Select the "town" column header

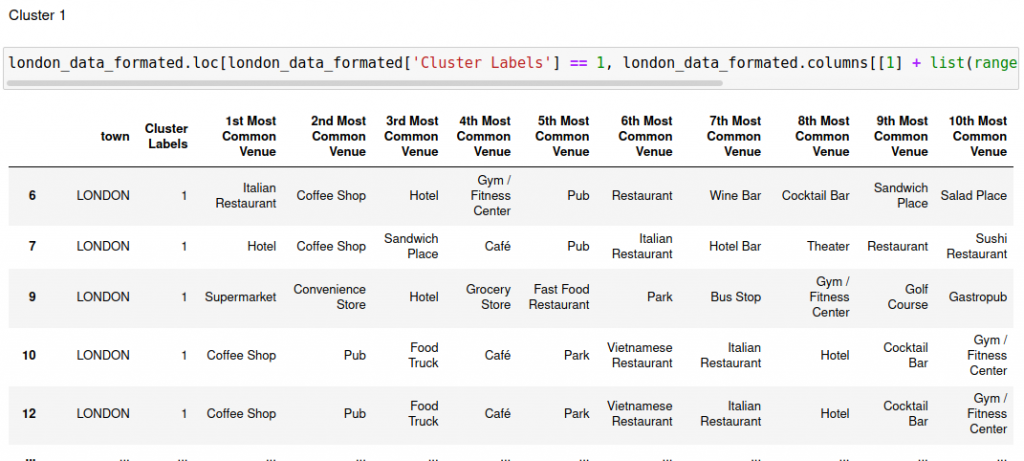tap(115, 136)
